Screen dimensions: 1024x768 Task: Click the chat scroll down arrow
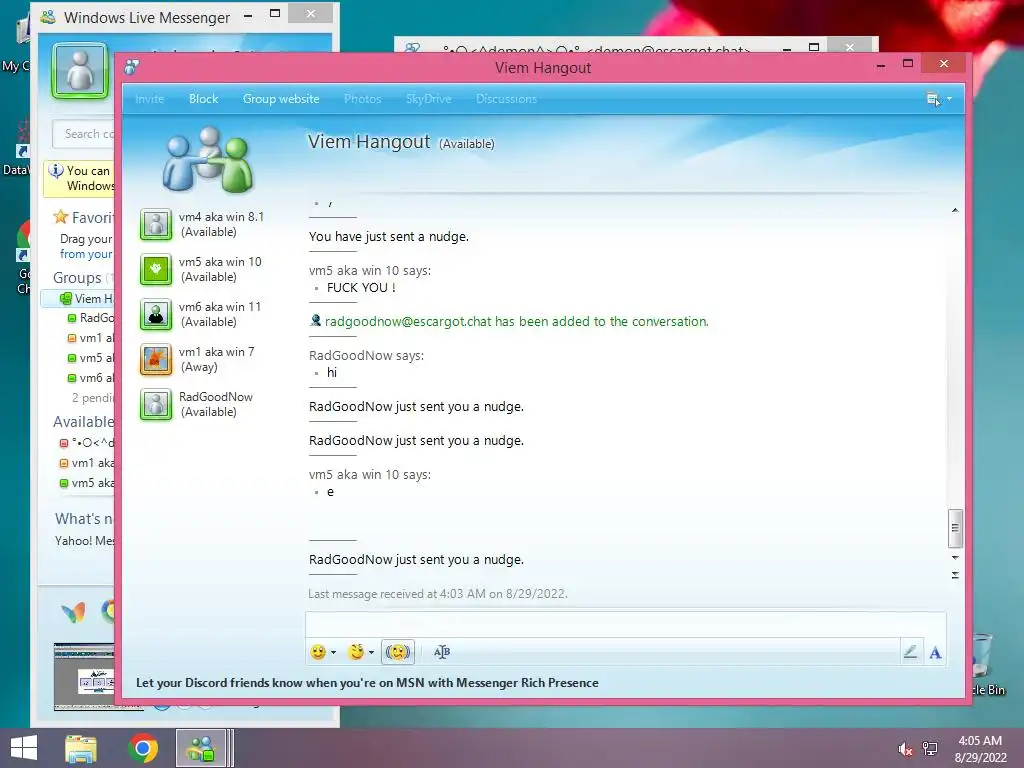click(x=955, y=558)
